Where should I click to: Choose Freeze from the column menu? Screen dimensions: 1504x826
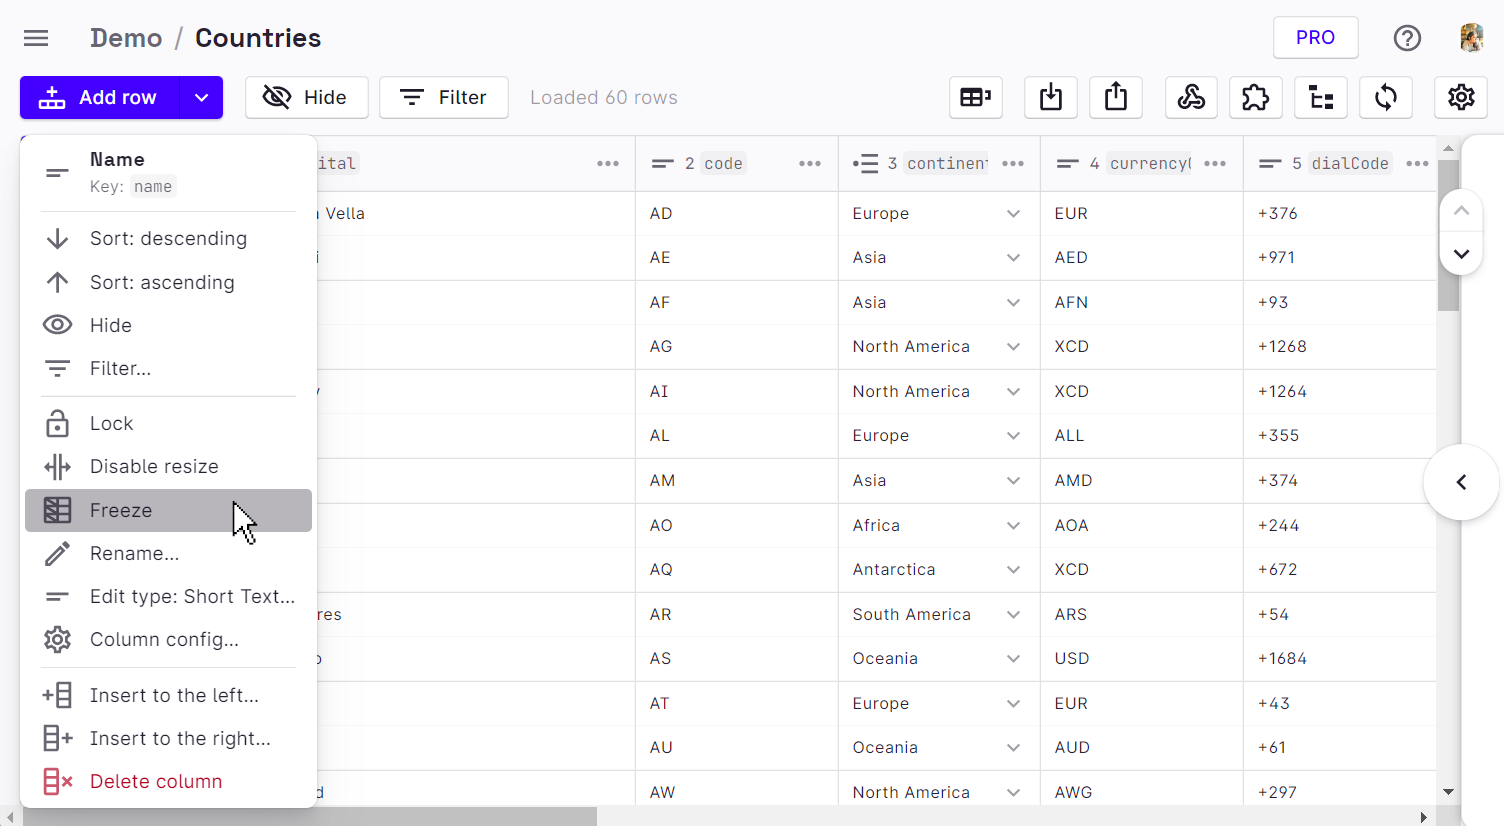(121, 510)
